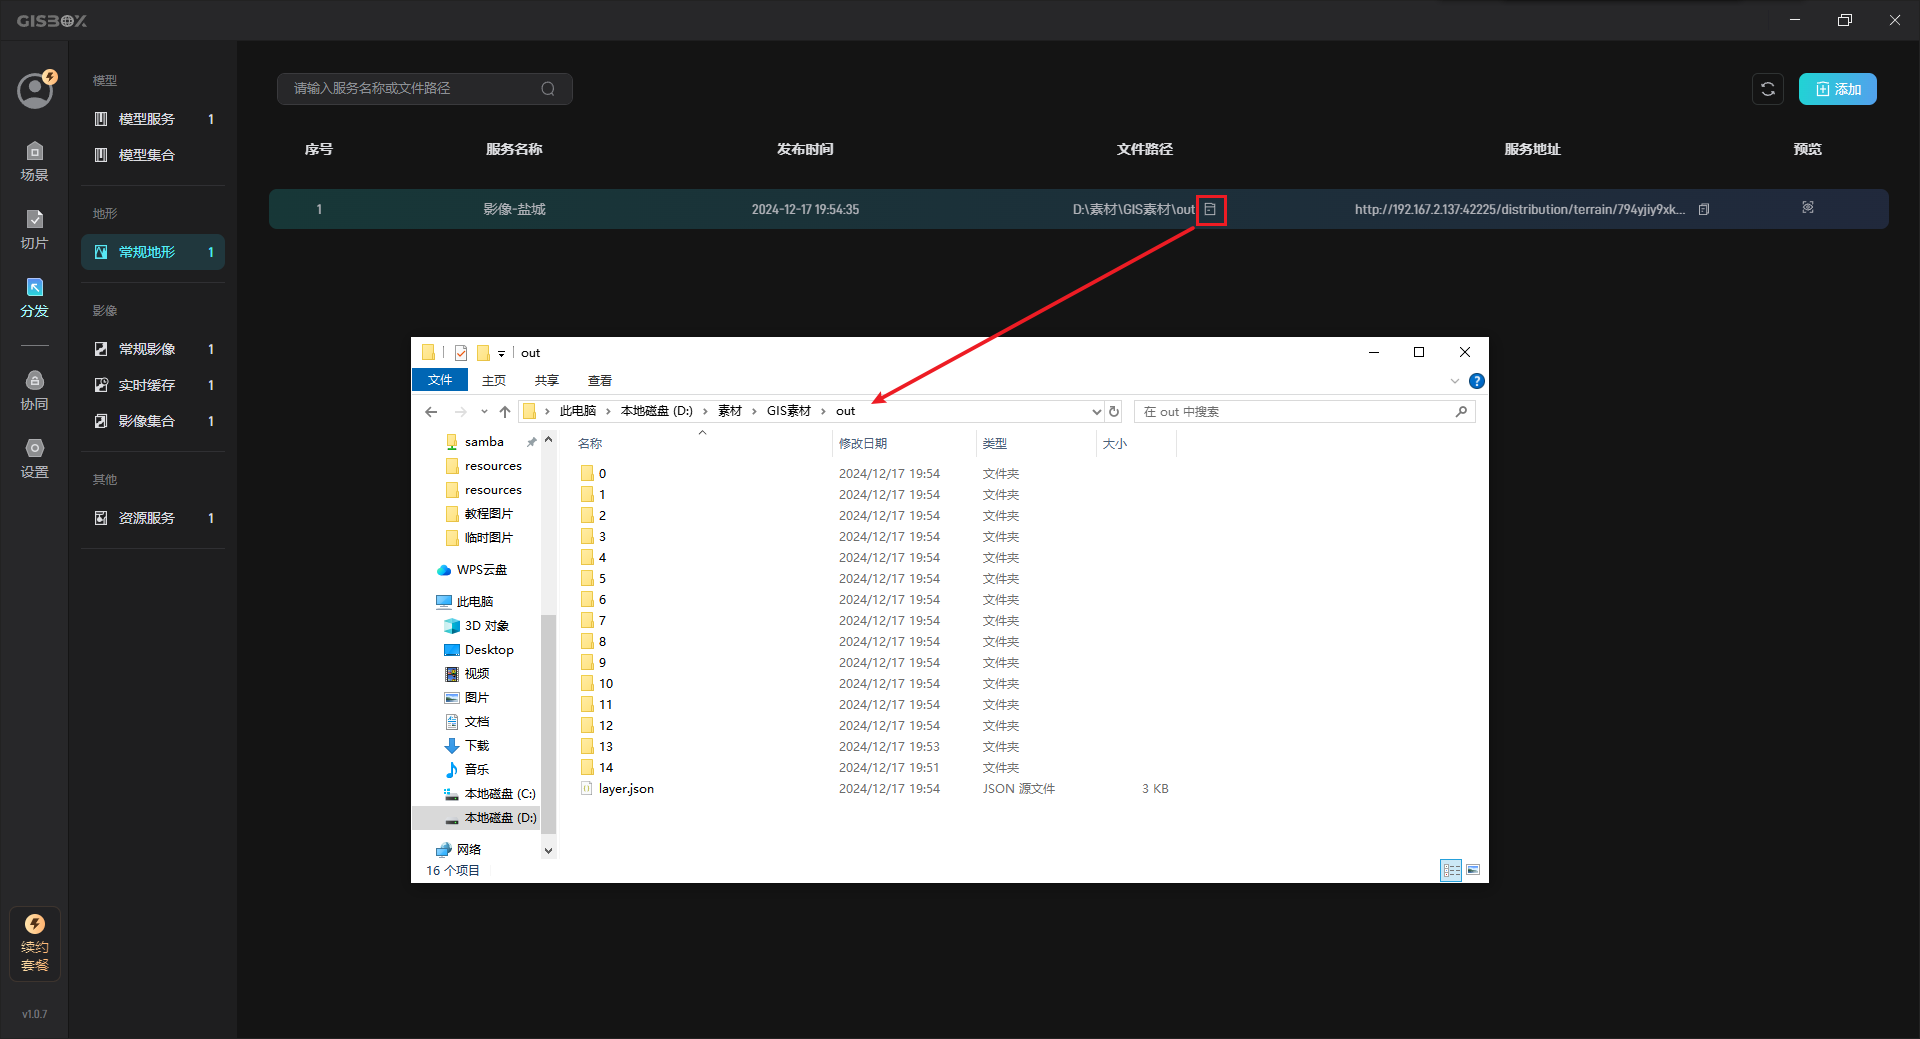Sort files by 修改日期 column

click(x=863, y=444)
